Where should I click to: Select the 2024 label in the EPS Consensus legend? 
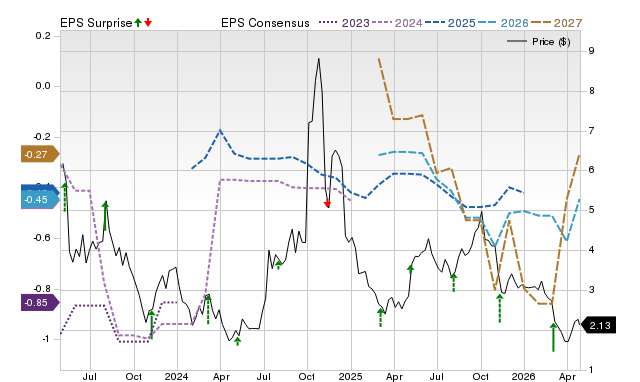tap(409, 23)
